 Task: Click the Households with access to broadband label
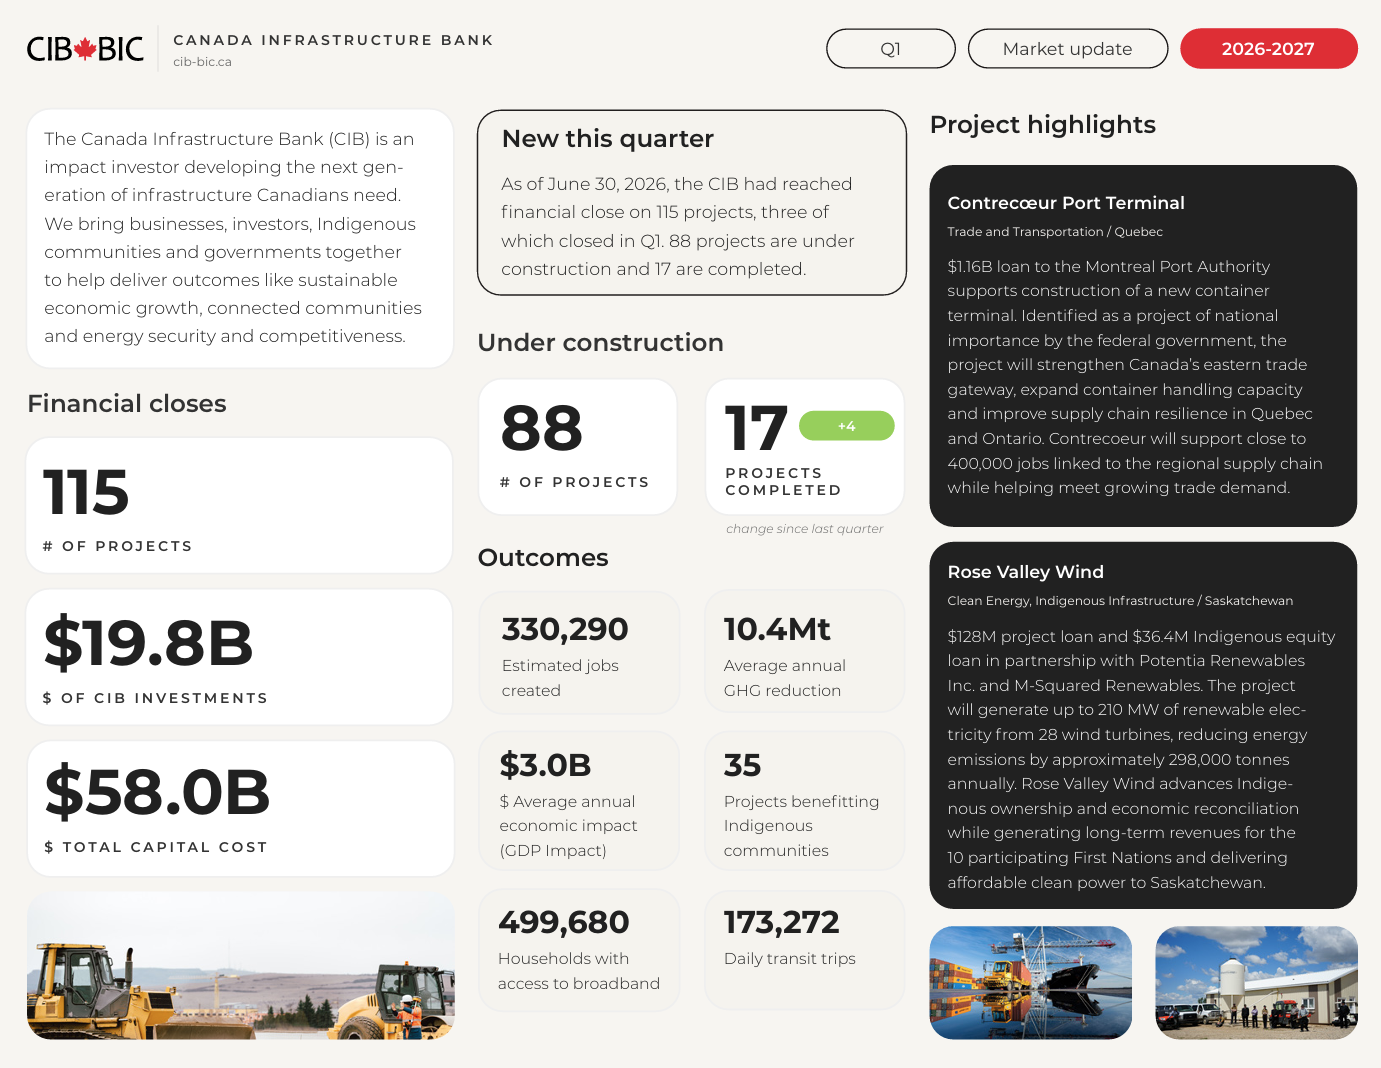(x=579, y=971)
